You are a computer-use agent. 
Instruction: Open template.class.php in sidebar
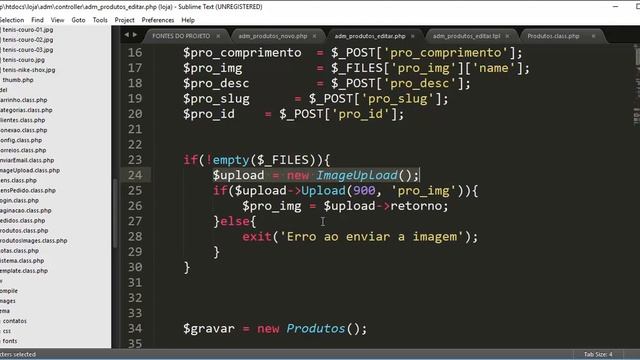[x=24, y=271]
